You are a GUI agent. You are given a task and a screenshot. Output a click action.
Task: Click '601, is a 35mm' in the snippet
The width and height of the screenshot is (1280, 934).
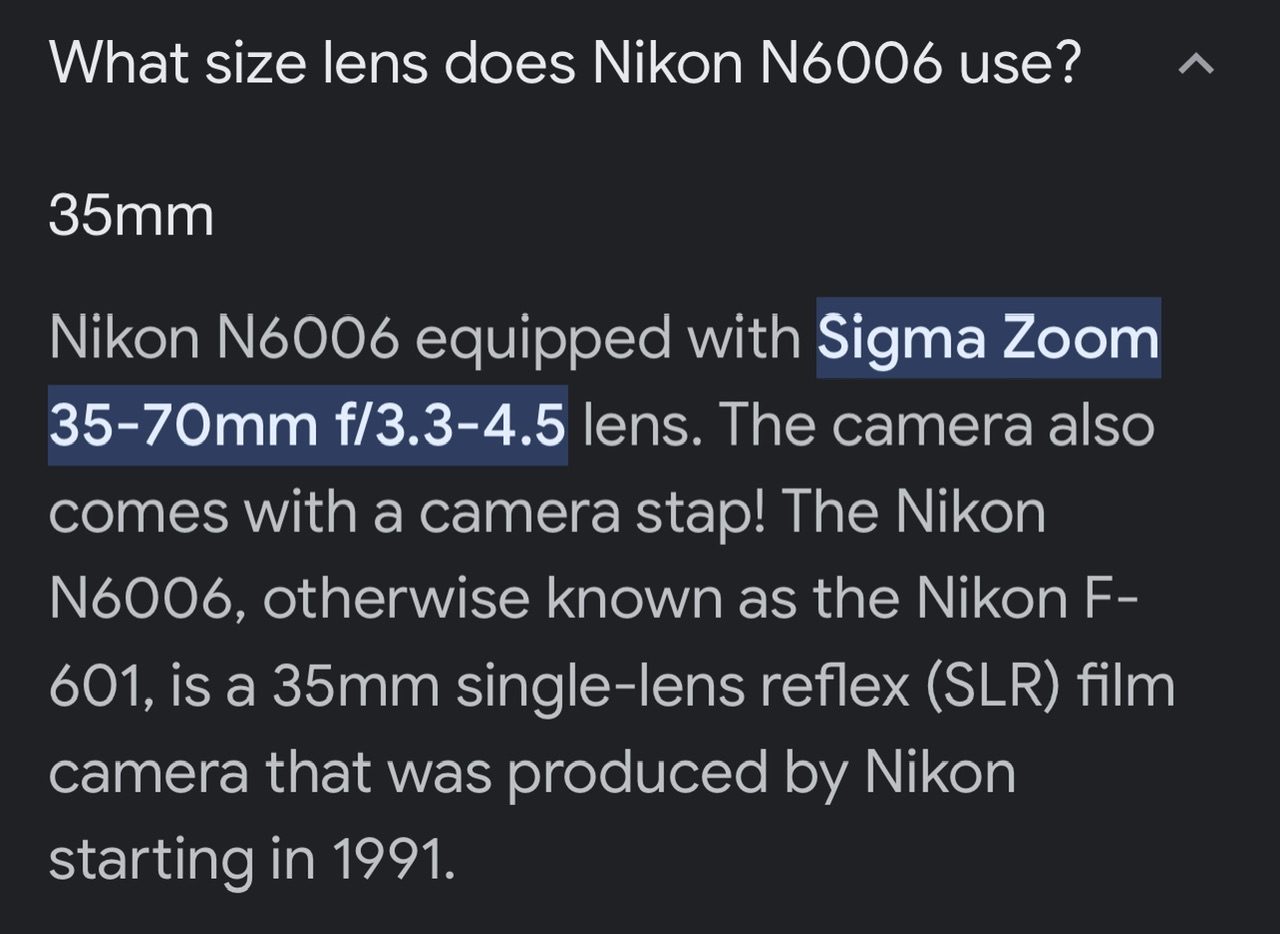pos(244,687)
